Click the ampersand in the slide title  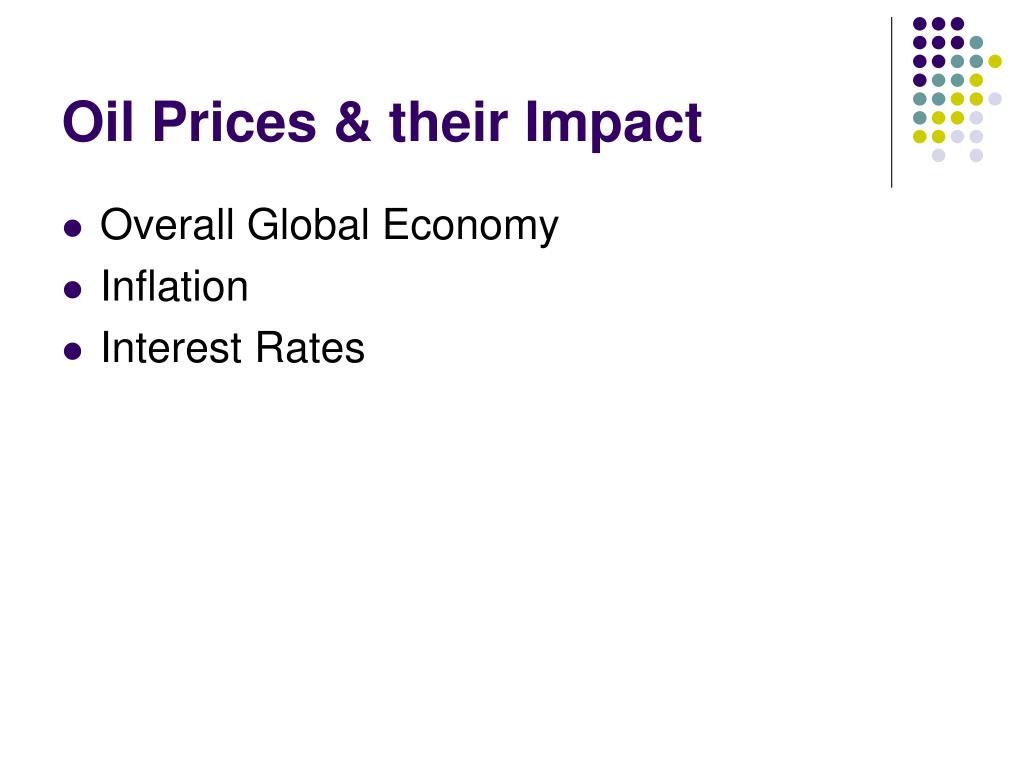[353, 121]
